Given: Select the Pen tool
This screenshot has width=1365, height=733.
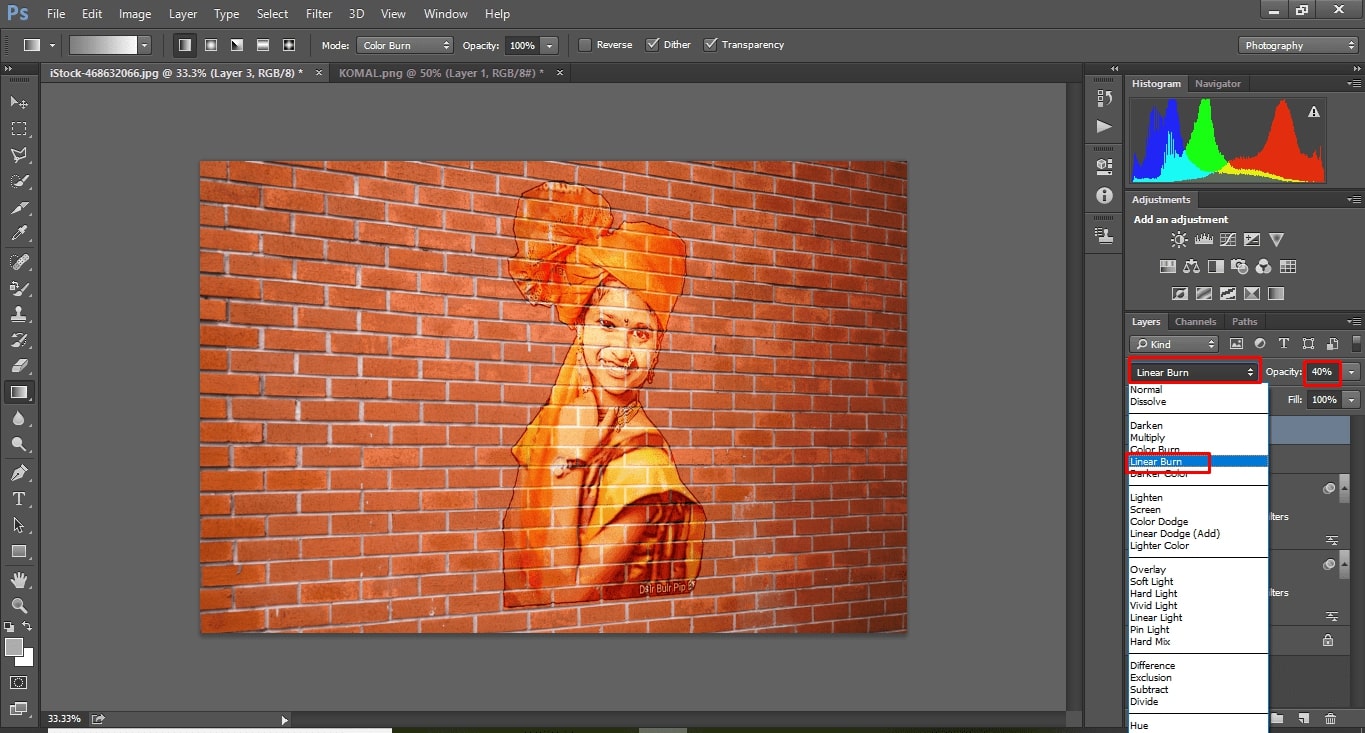Looking at the screenshot, I should [19, 472].
